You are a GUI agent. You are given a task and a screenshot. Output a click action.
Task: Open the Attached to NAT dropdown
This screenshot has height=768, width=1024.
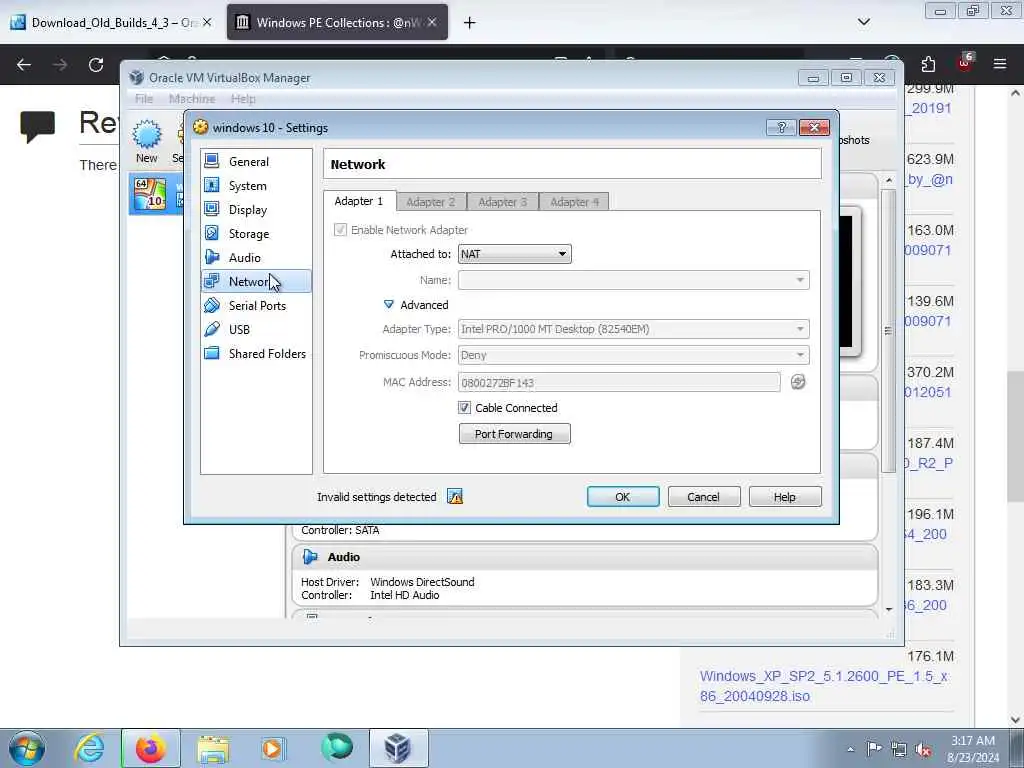click(515, 254)
